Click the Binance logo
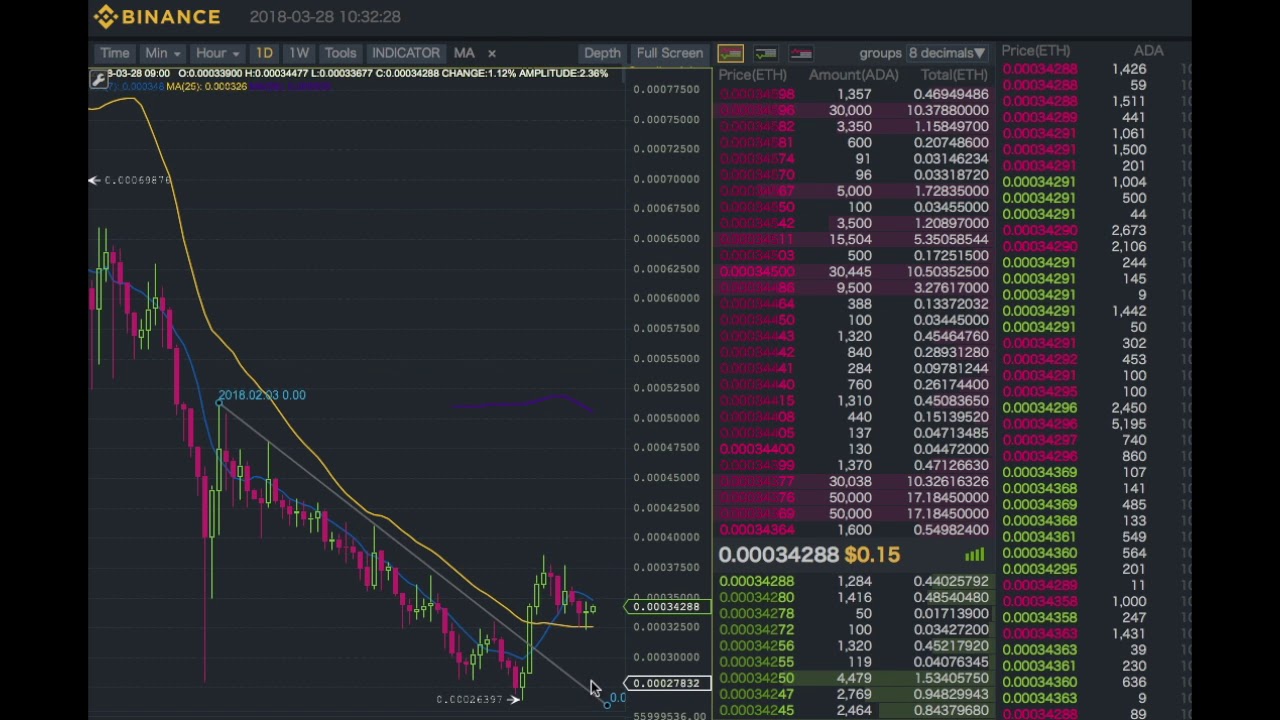1280x720 pixels. pyautogui.click(x=157, y=17)
